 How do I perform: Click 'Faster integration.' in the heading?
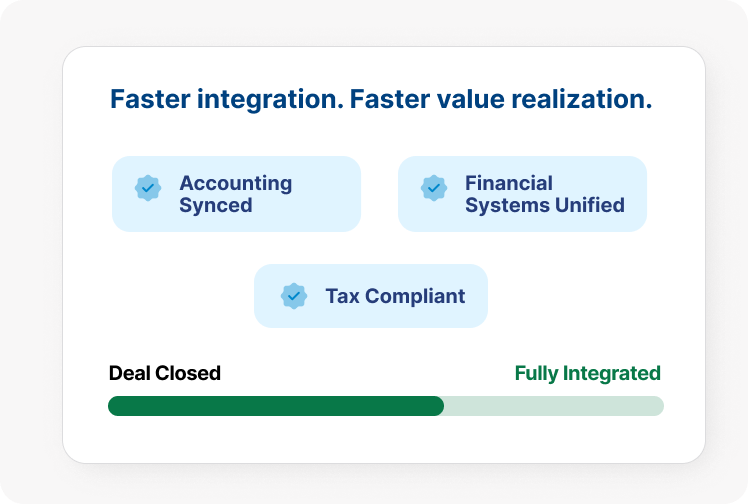(226, 99)
